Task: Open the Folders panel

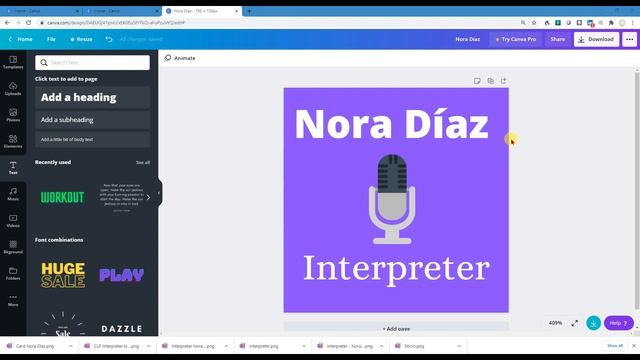Action: point(13,273)
